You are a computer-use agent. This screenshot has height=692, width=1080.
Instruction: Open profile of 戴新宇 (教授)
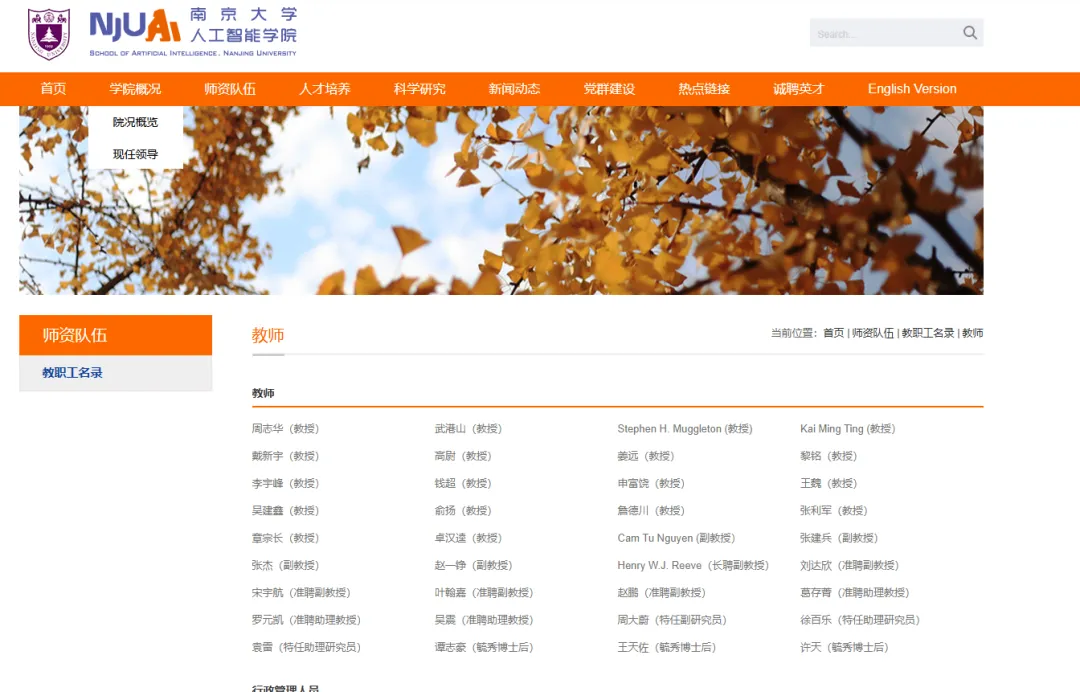(285, 456)
